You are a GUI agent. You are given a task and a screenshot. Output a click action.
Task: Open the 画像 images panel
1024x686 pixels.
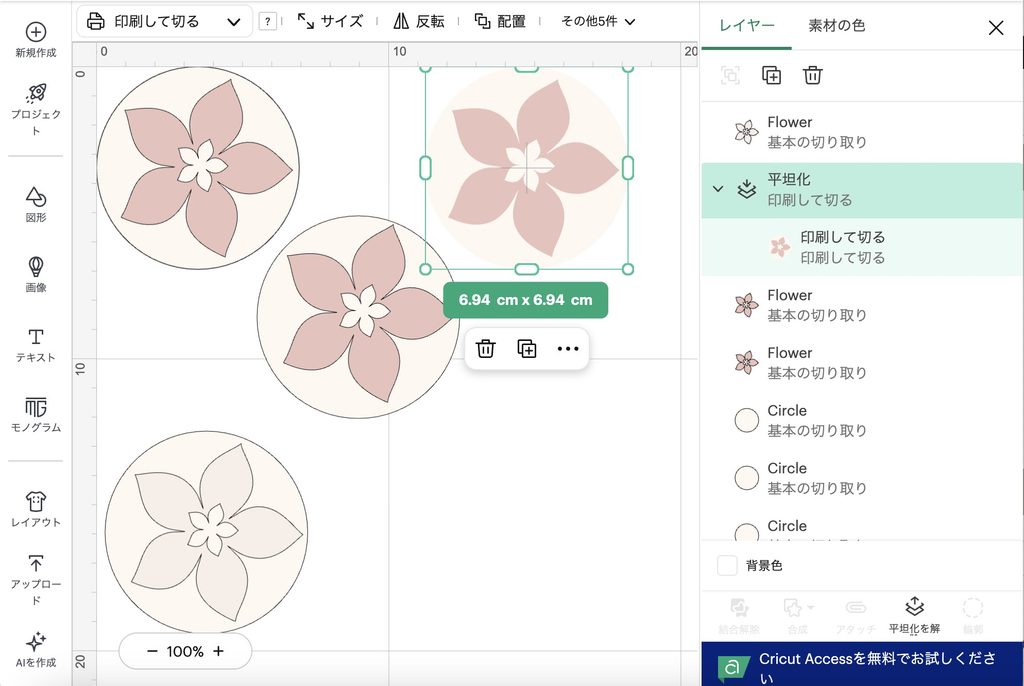click(35, 274)
